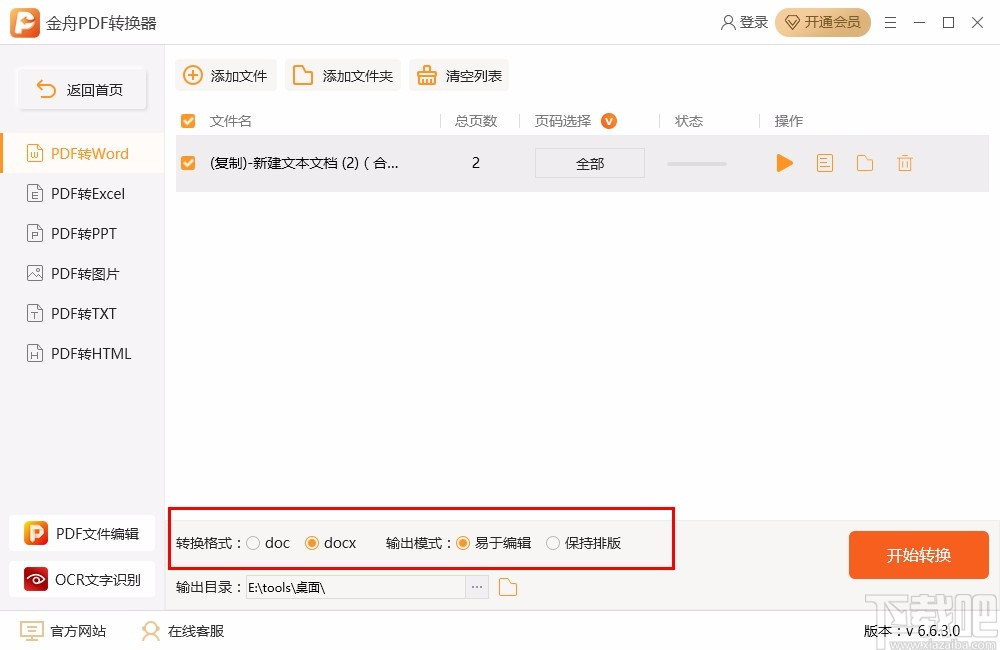The height and width of the screenshot is (650, 1000).
Task: Launch PDF文件编辑 tool in the sidebar
Action: point(82,533)
